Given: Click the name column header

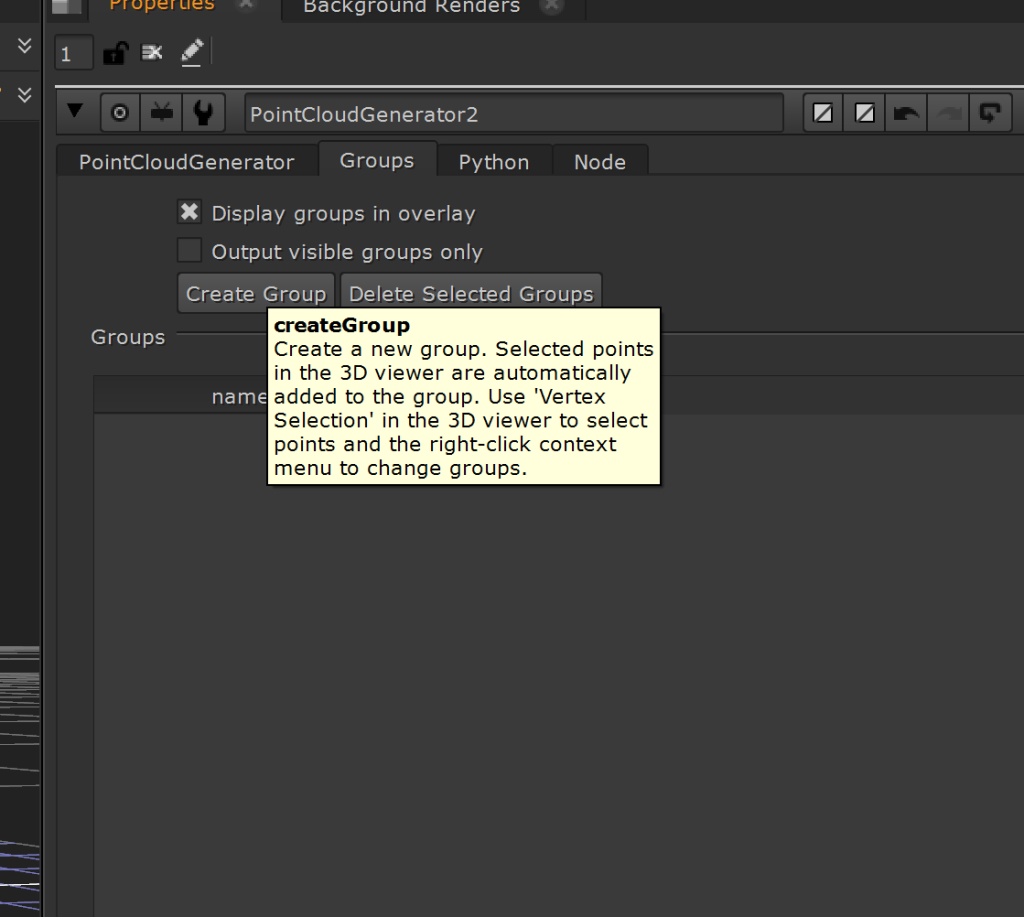Looking at the screenshot, I should [239, 396].
